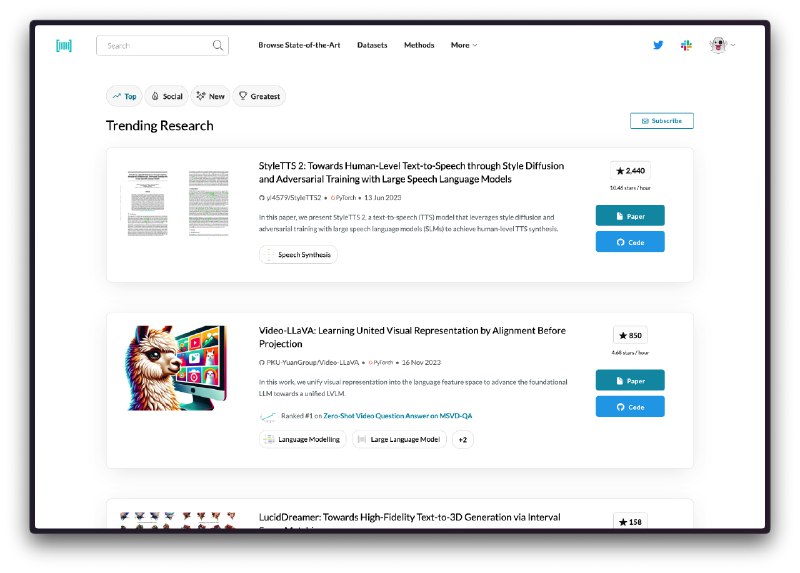Open Browse State-of-the-Art

click(299, 45)
